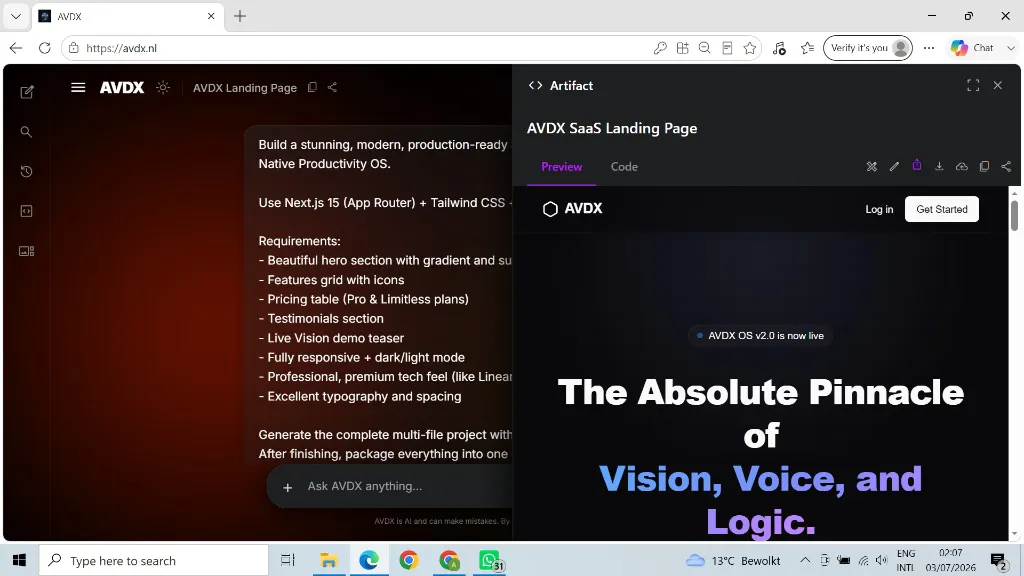The height and width of the screenshot is (576, 1024).
Task: Open WhatsApp from taskbar
Action: [490, 560]
